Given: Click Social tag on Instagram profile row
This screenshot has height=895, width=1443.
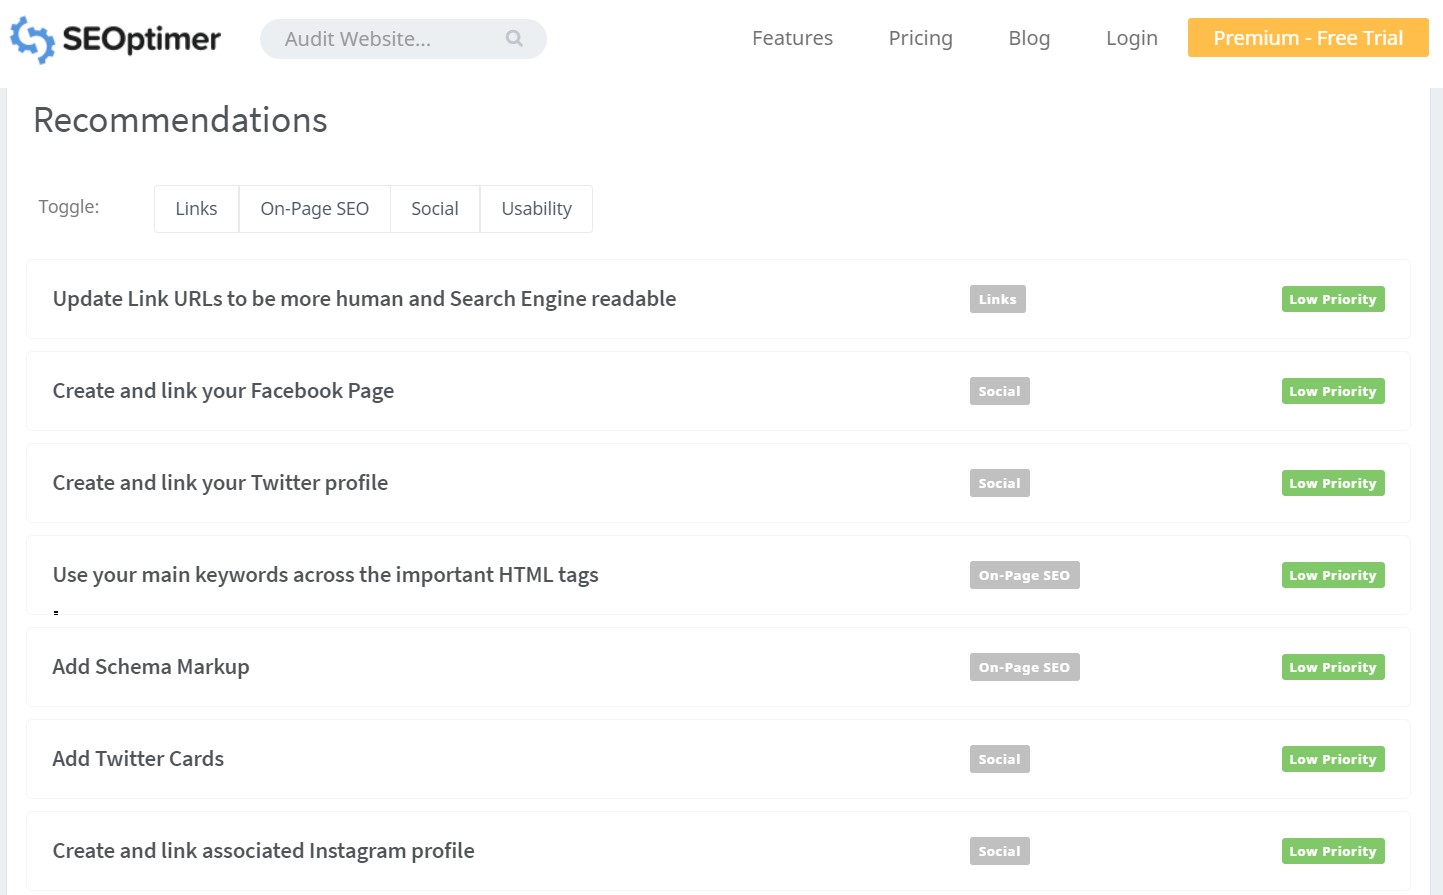Looking at the screenshot, I should click(x=999, y=851).
